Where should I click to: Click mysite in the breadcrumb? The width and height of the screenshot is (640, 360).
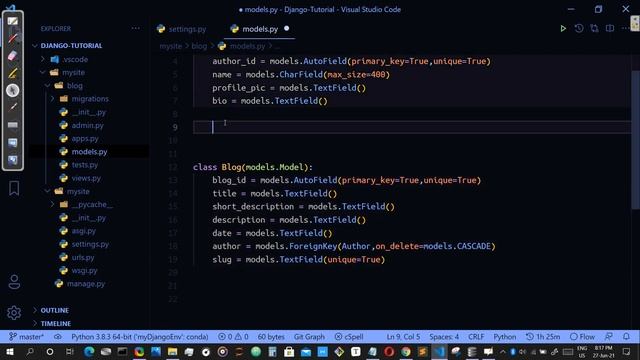click(x=171, y=46)
